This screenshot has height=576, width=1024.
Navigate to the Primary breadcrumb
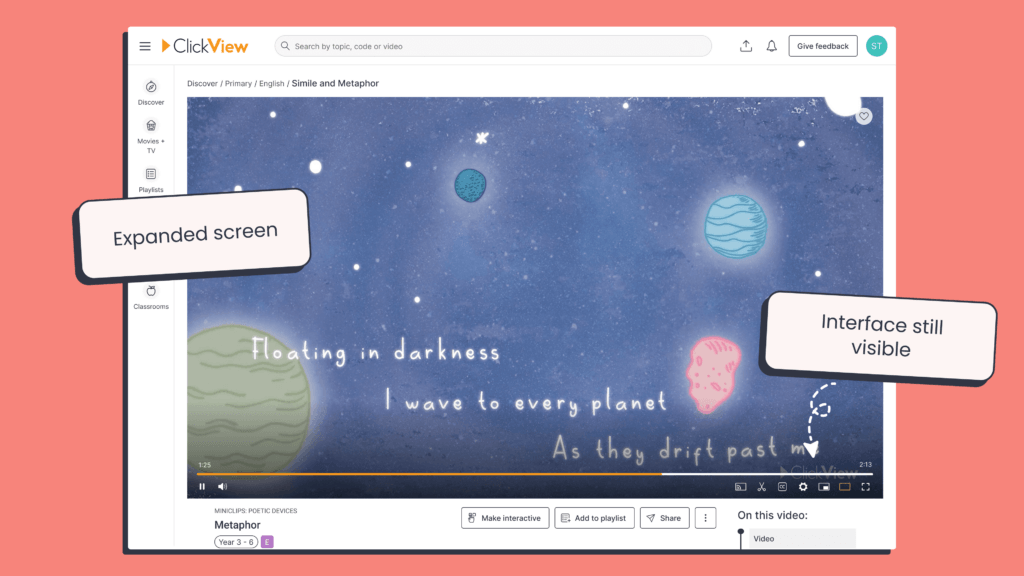tap(238, 84)
